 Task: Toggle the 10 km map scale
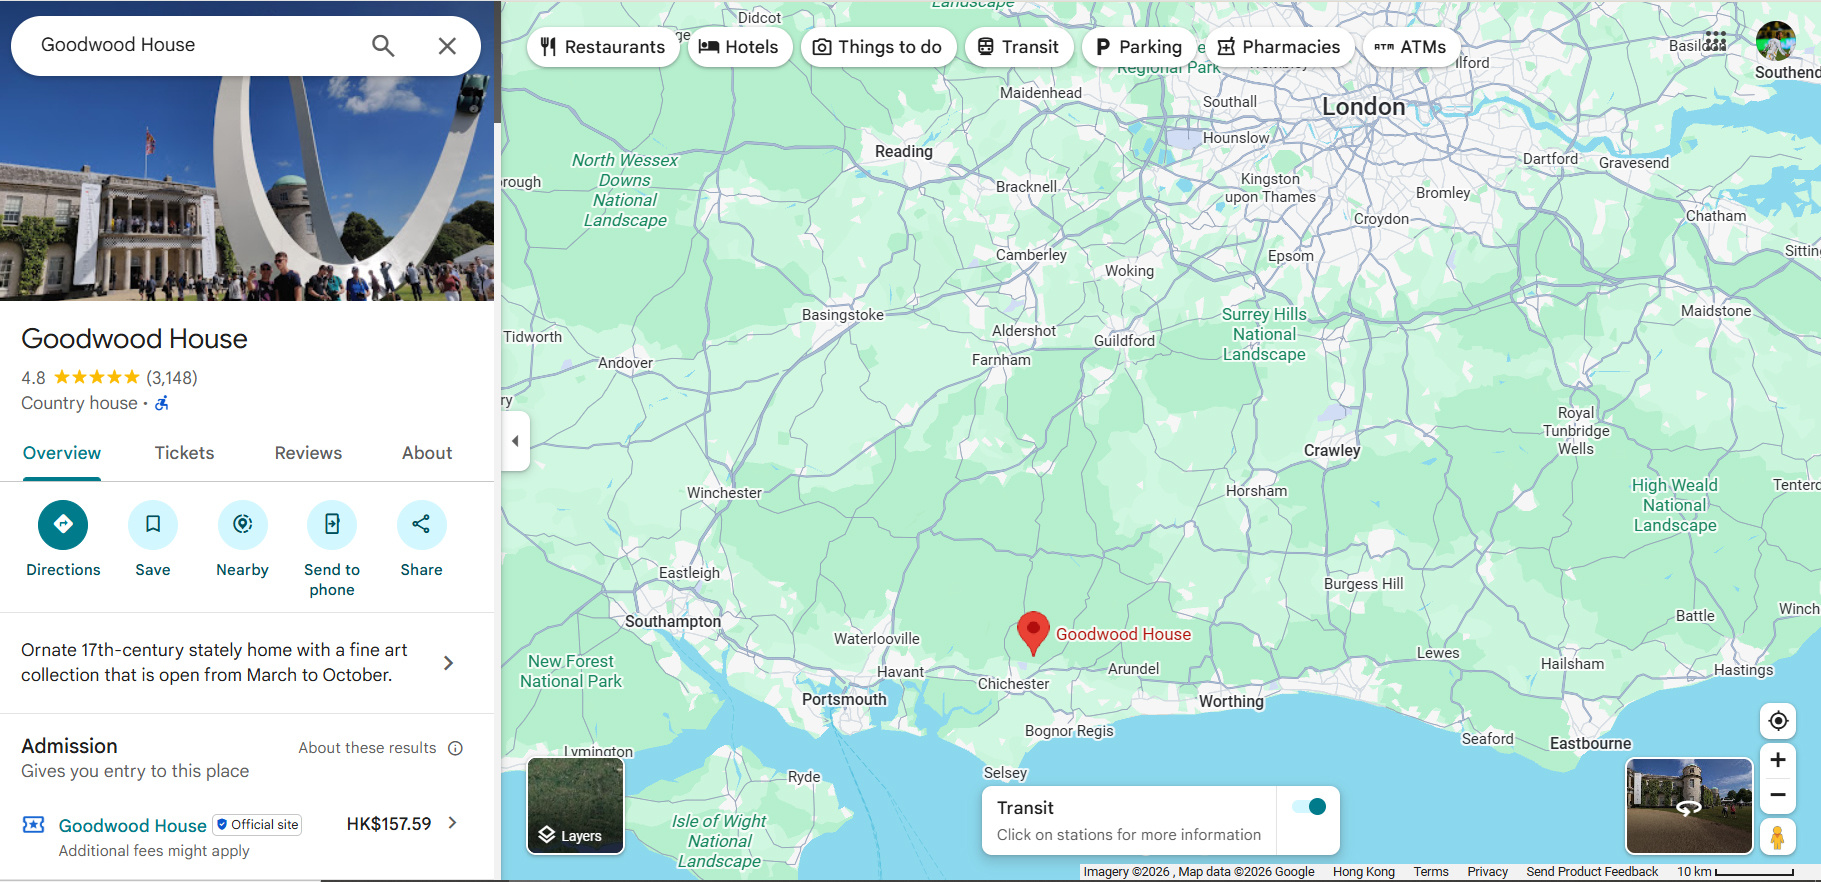click(x=1735, y=872)
